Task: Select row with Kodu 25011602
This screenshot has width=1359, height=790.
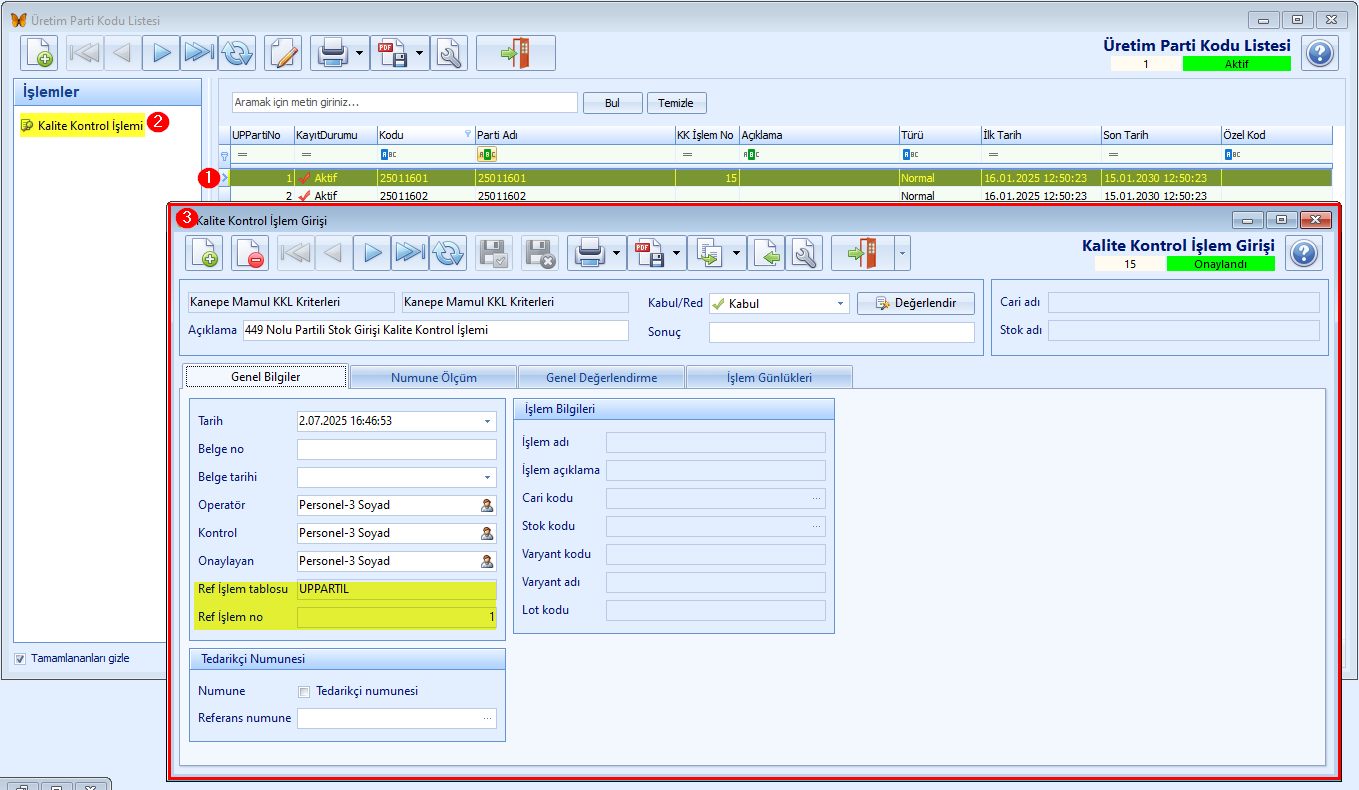Action: coord(780,196)
